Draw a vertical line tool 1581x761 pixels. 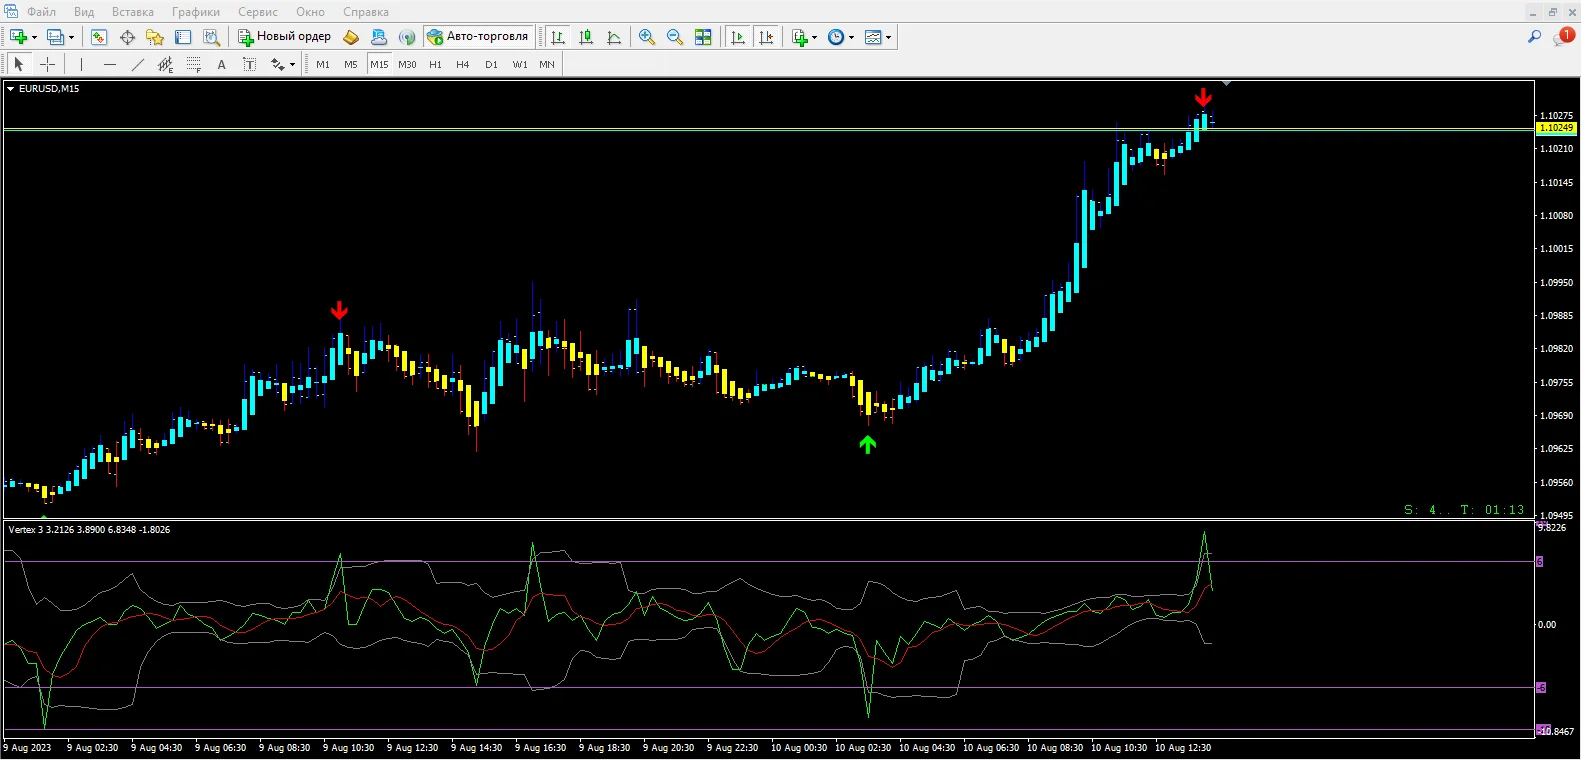(x=81, y=64)
